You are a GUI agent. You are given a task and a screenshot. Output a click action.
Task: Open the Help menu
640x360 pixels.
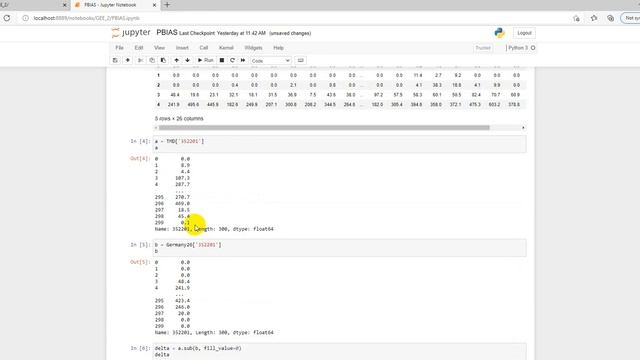278,48
